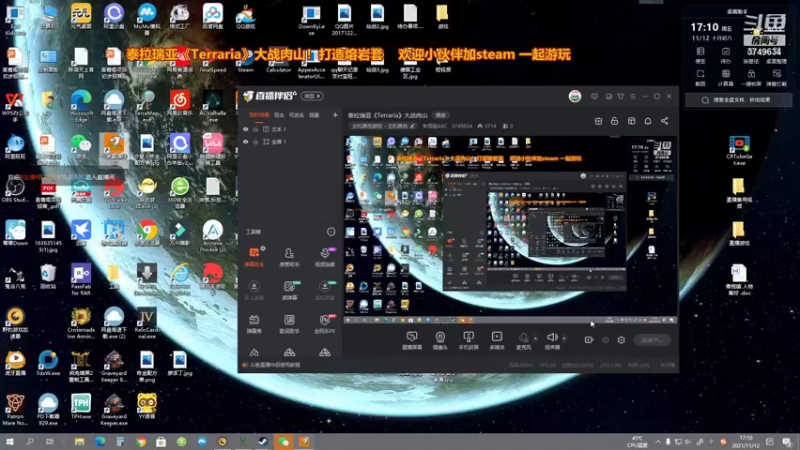
Task: Toggle visibility eye of 全屏 1 source
Action: (245, 142)
